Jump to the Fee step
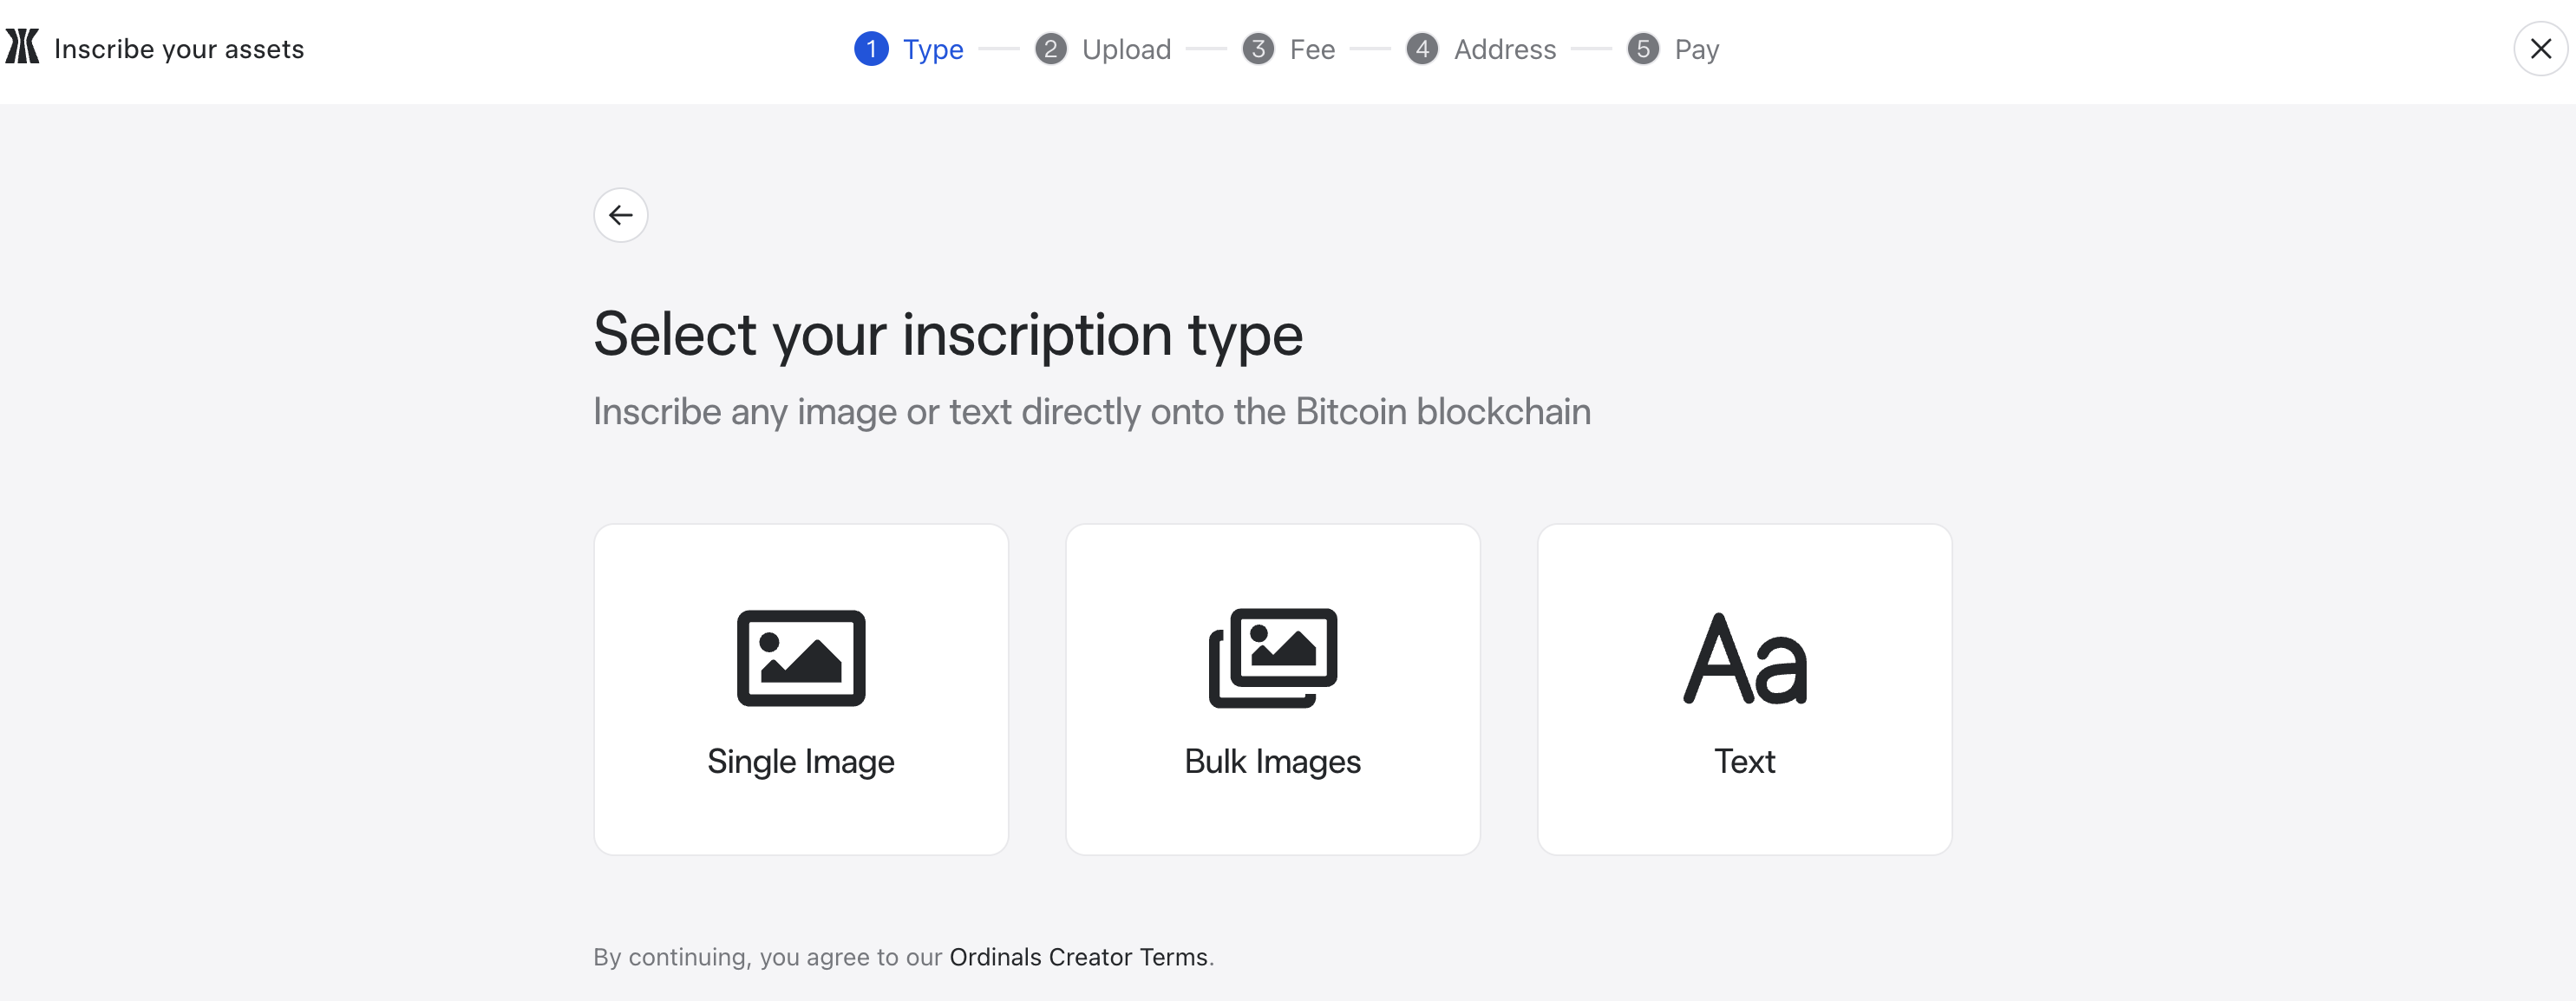2576x1001 pixels. pos(1312,50)
